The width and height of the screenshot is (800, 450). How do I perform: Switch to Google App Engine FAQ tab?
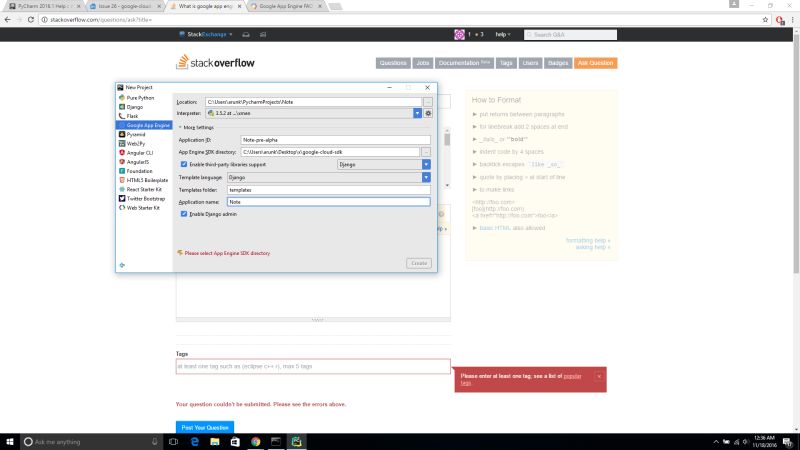[x=286, y=6]
